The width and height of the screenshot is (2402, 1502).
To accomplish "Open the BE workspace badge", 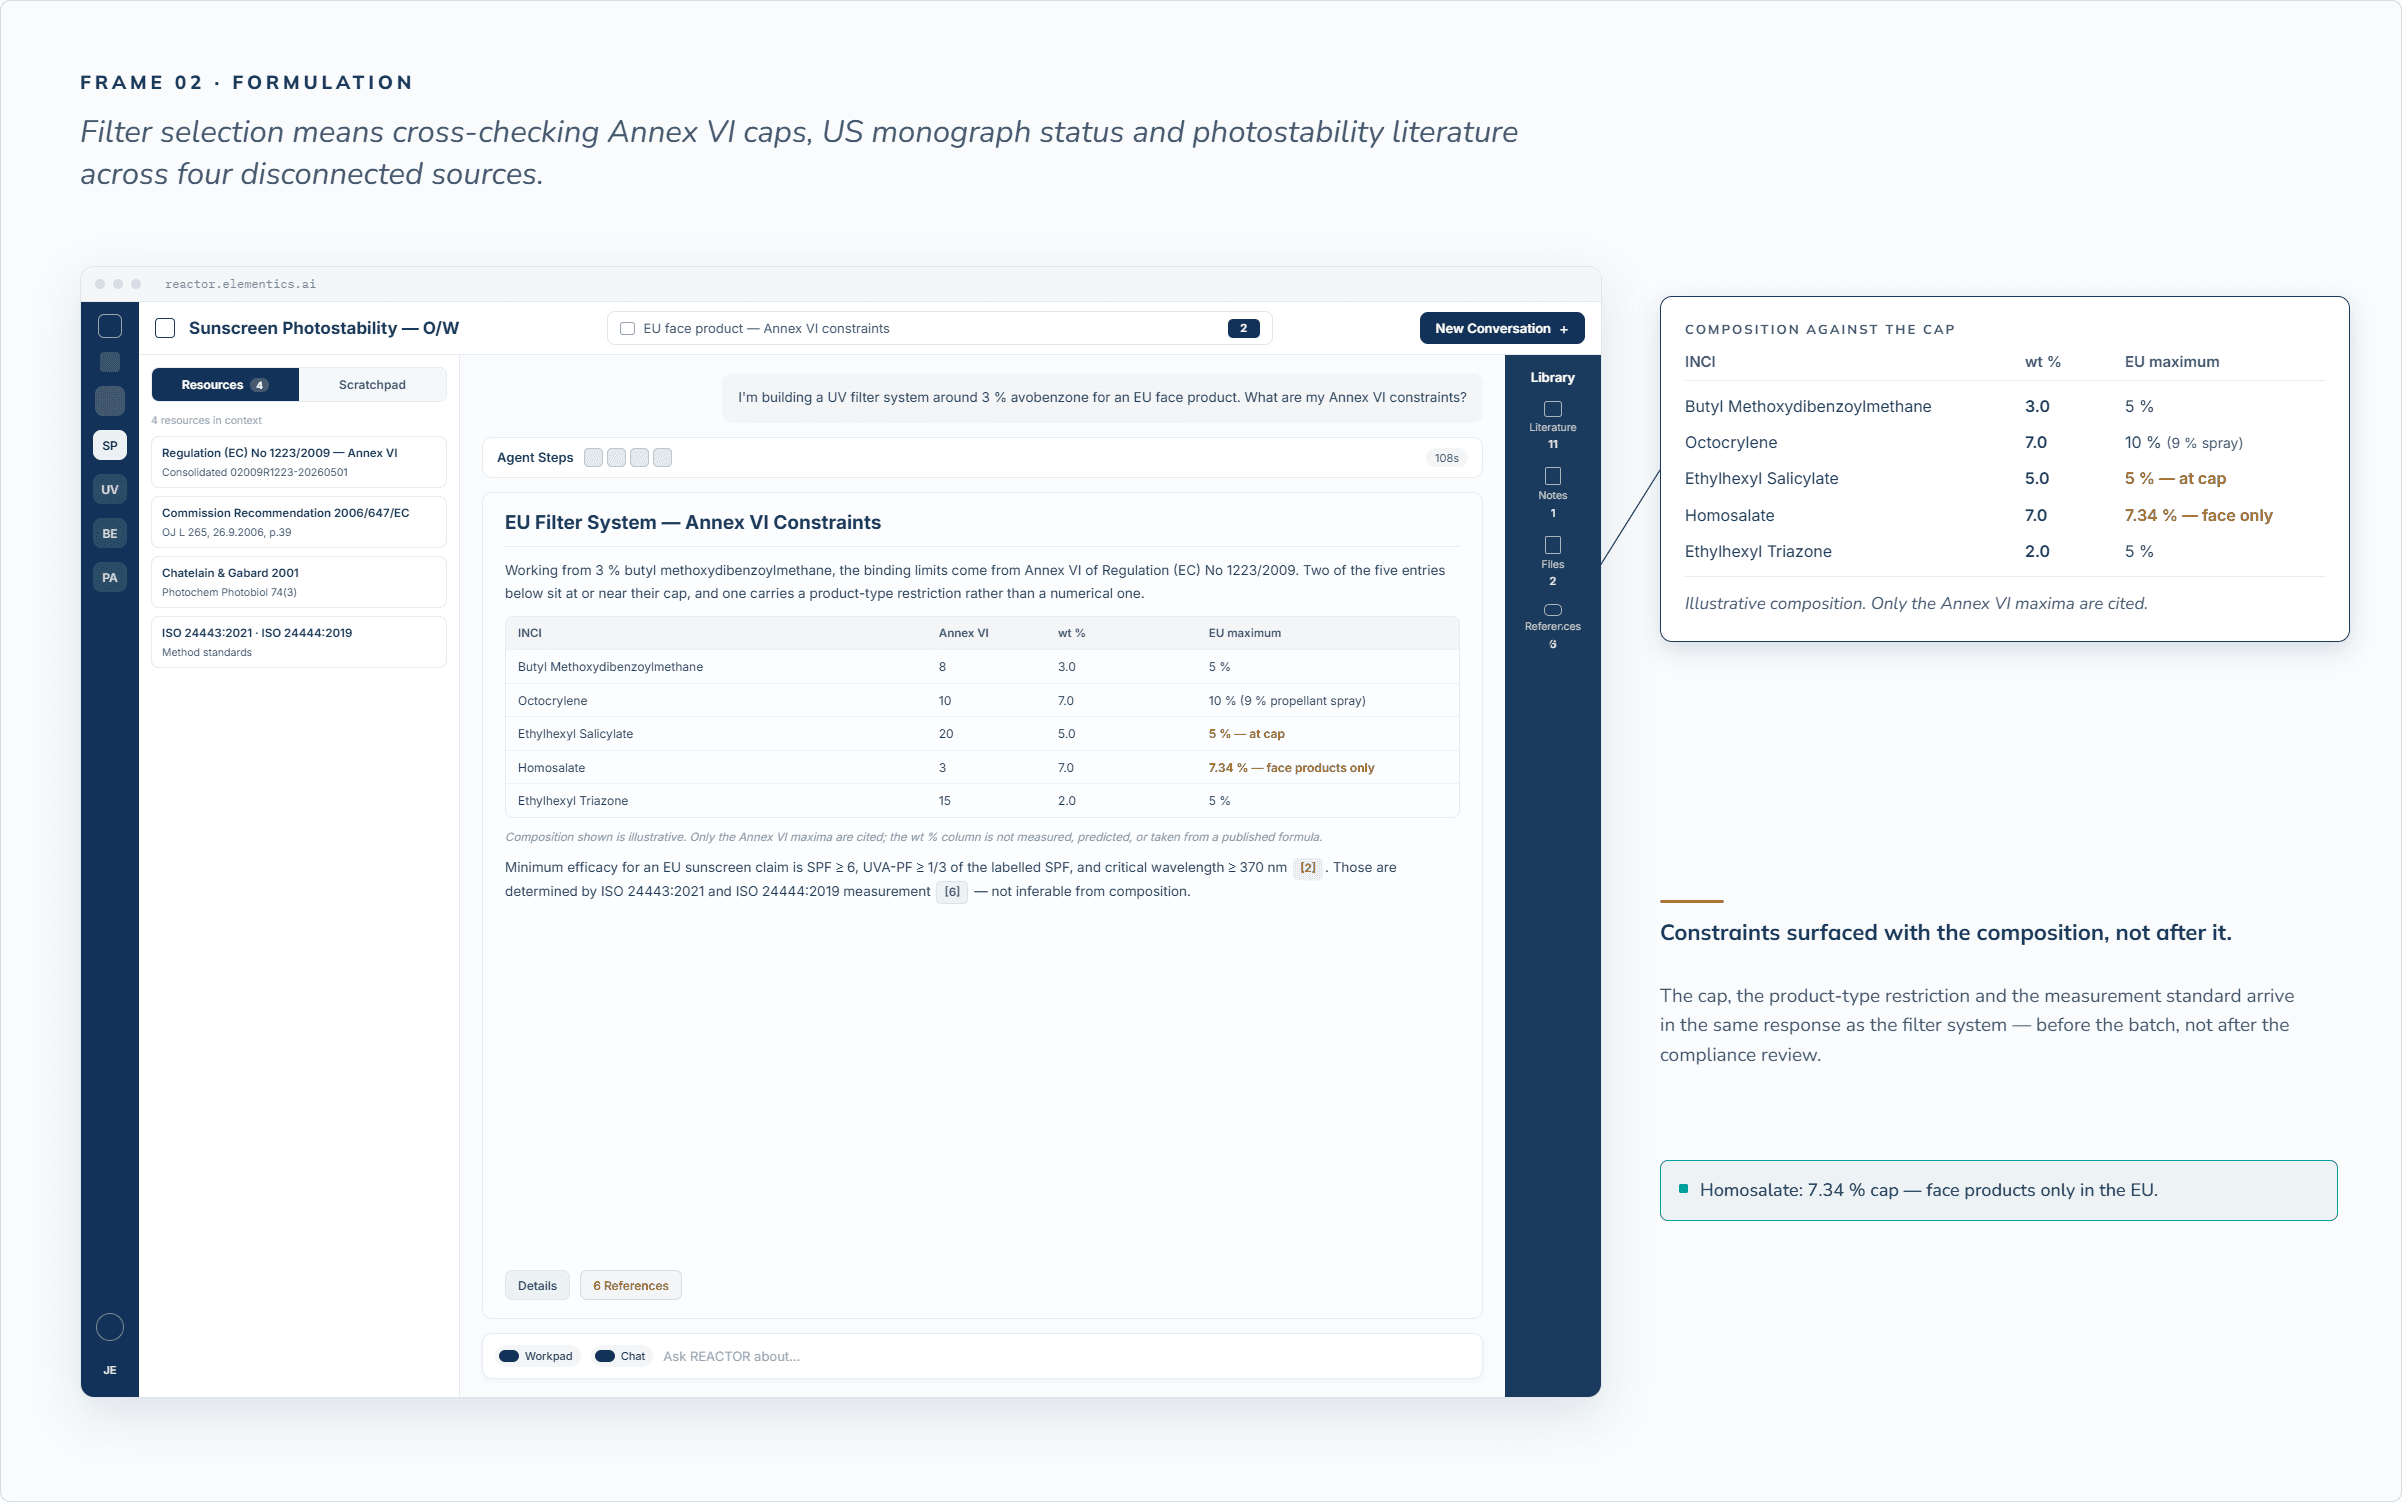I will point(110,533).
